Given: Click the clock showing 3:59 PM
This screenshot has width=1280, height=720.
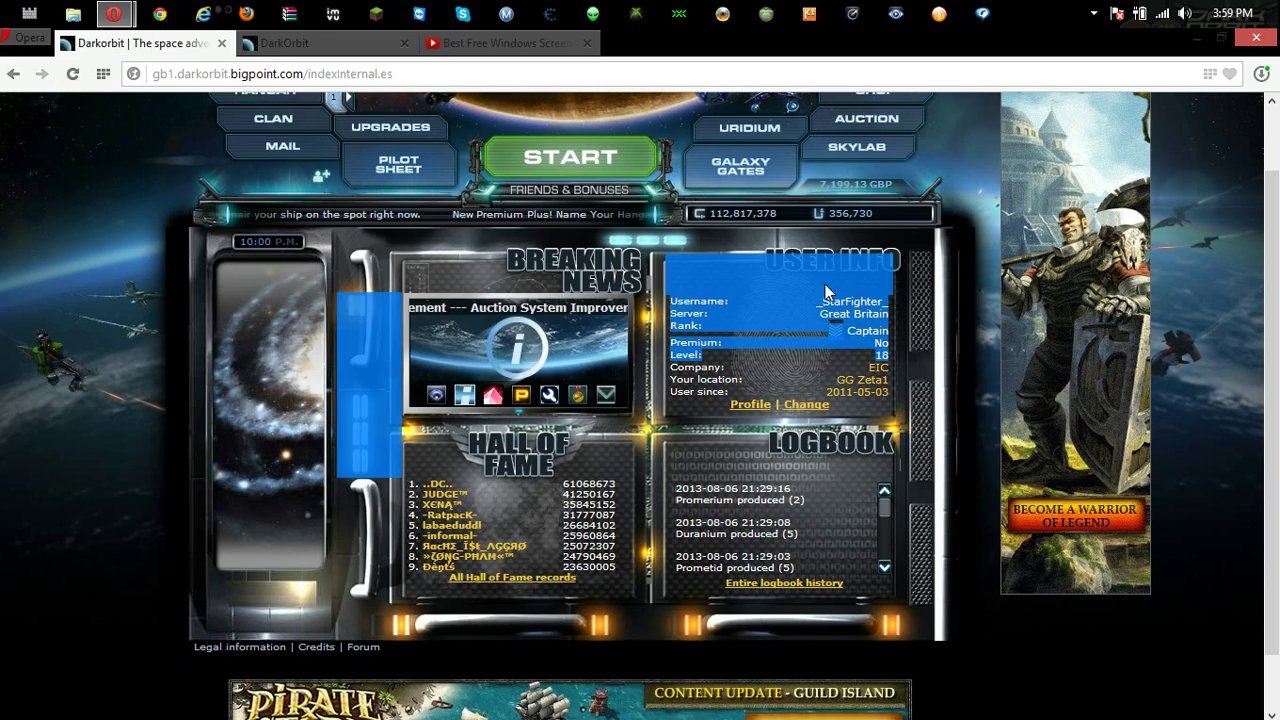Looking at the screenshot, I should pos(1232,13).
